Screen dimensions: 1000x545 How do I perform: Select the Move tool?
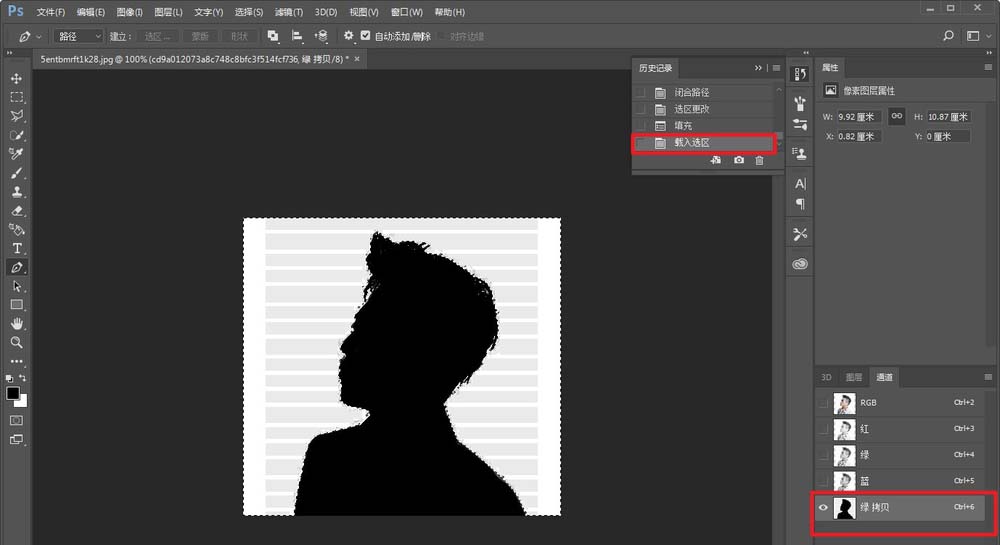click(16, 79)
